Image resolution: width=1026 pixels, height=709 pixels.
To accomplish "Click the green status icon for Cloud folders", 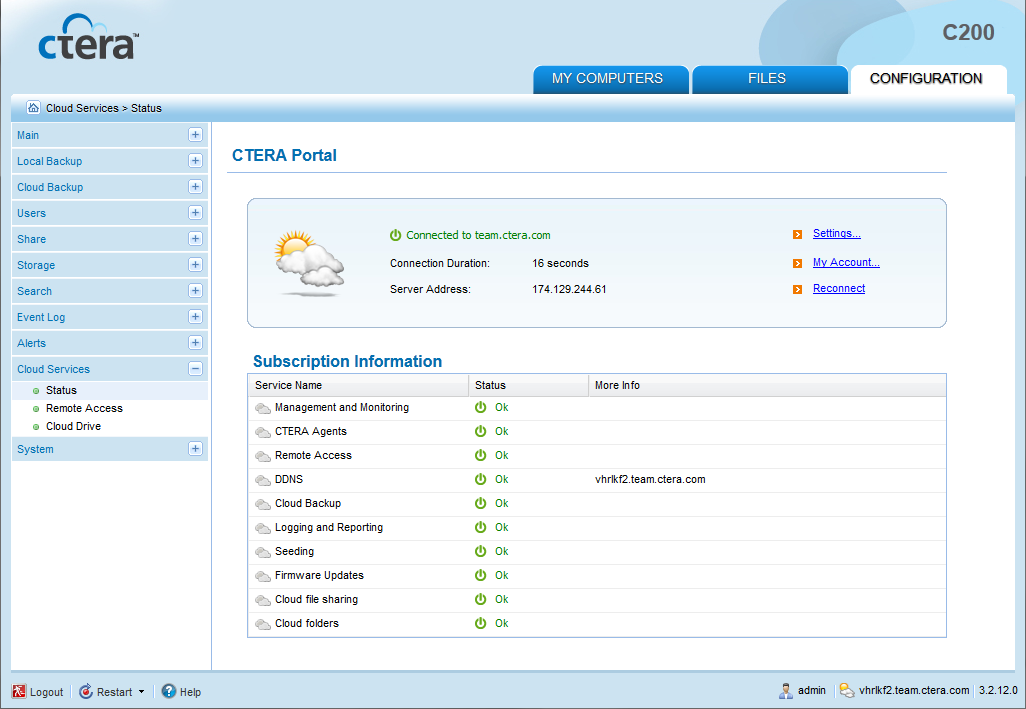I will [x=480, y=623].
